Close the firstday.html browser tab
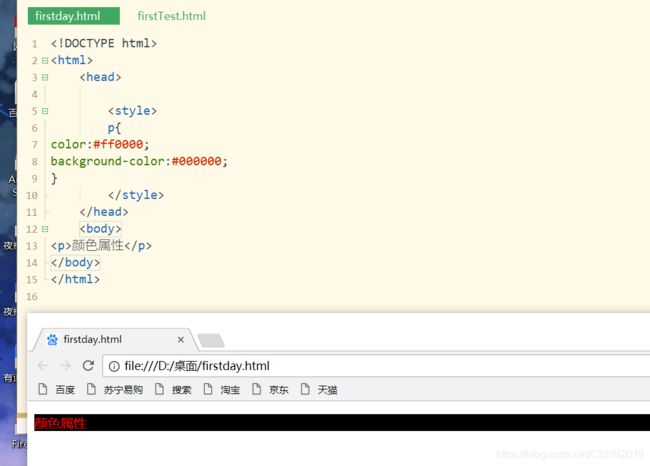Image resolution: width=650 pixels, height=466 pixels. (x=181, y=340)
